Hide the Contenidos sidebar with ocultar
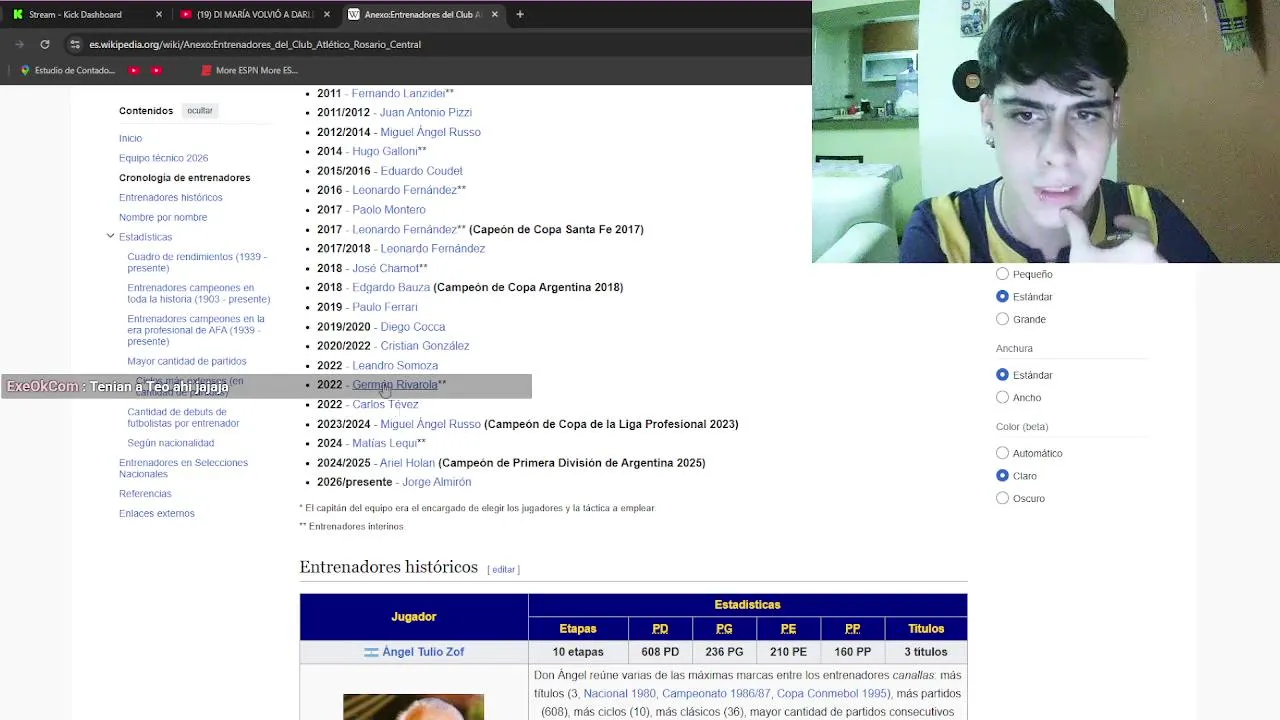1280x720 pixels. click(x=200, y=110)
